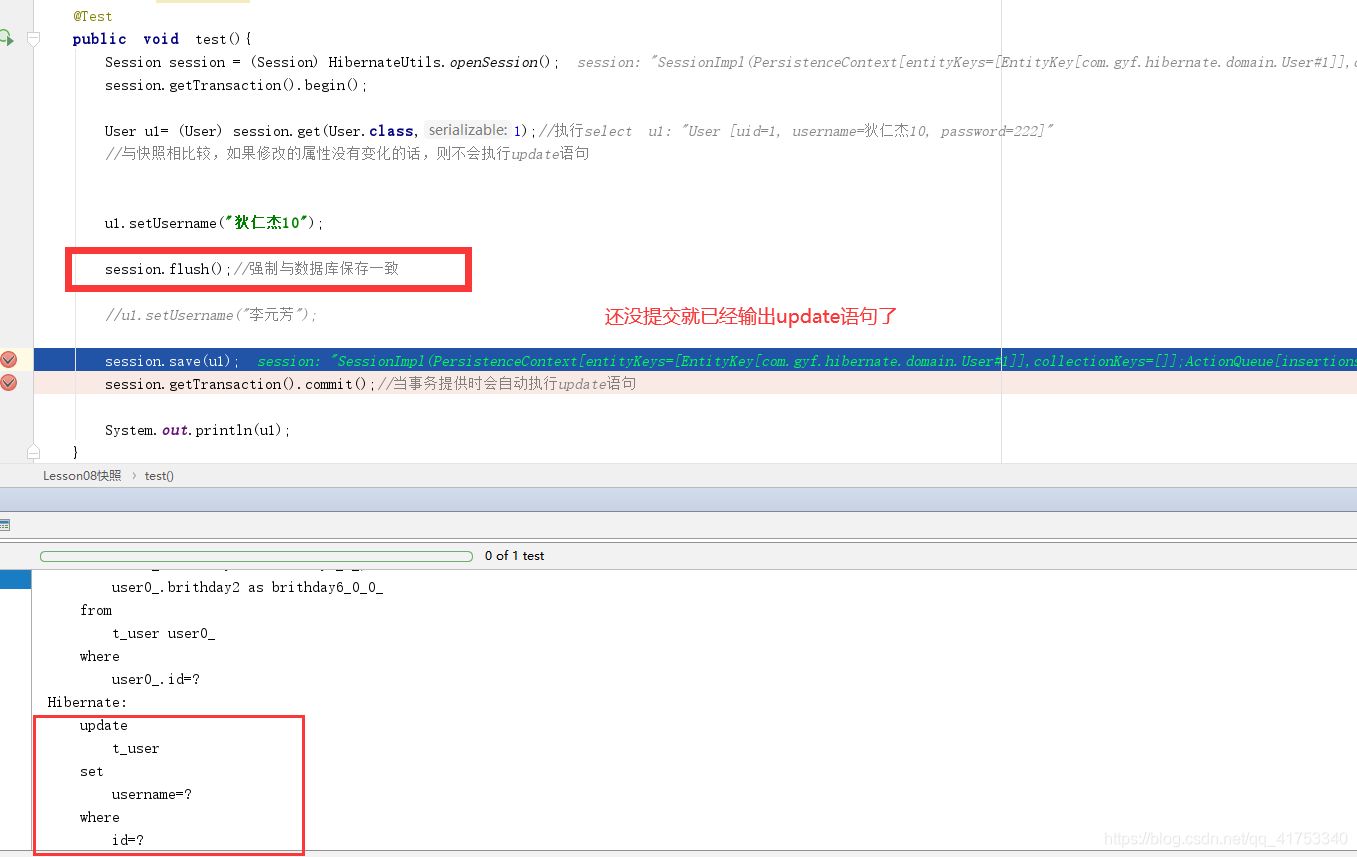Screen dimensions: 1357x857
Task: Click the session.getTransaction().begin() line
Action: tap(236, 85)
